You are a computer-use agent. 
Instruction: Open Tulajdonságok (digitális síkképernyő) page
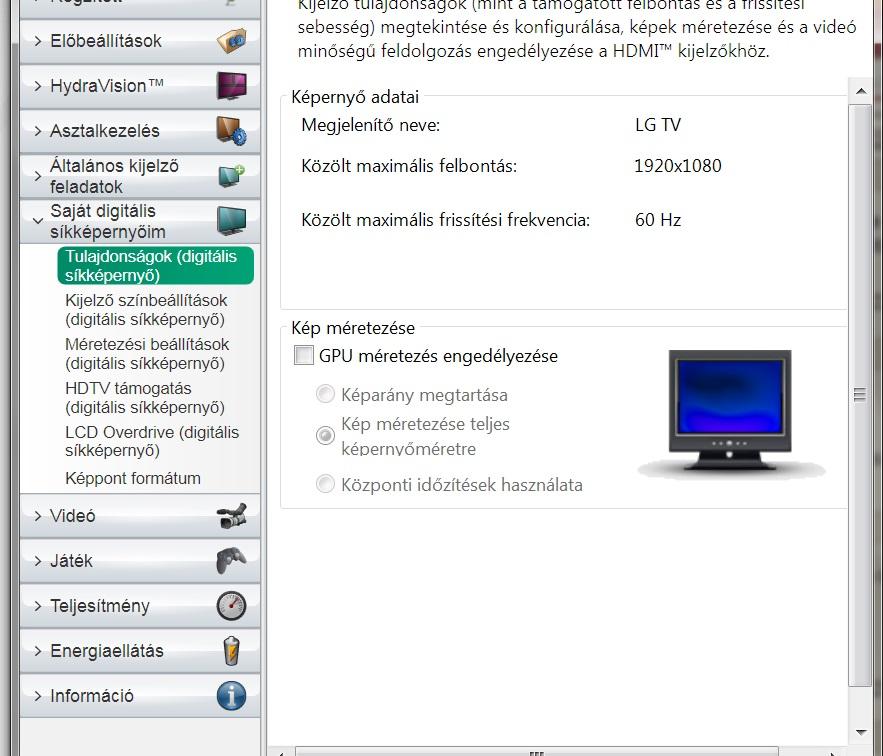[155, 265]
